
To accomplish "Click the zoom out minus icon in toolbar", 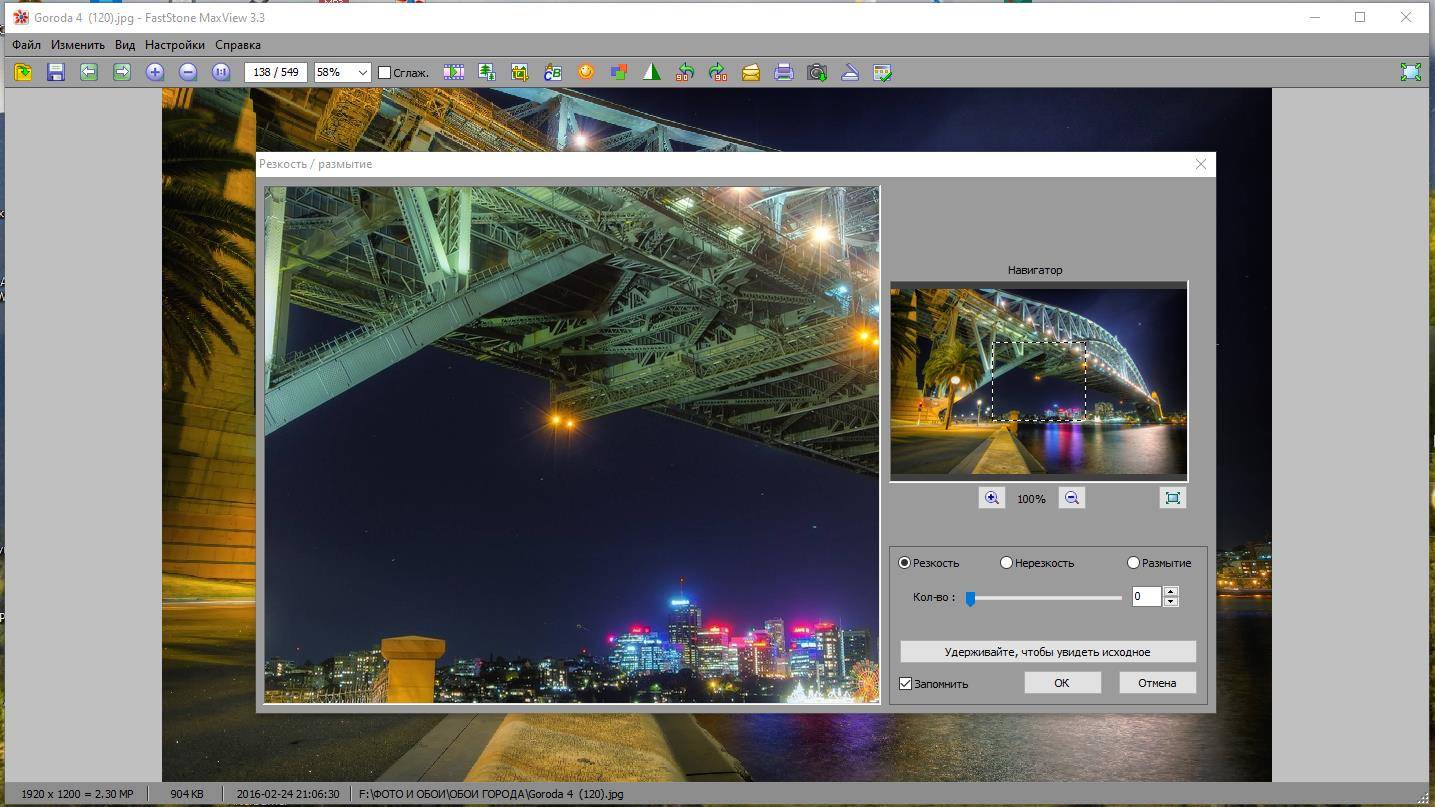I will coord(188,72).
